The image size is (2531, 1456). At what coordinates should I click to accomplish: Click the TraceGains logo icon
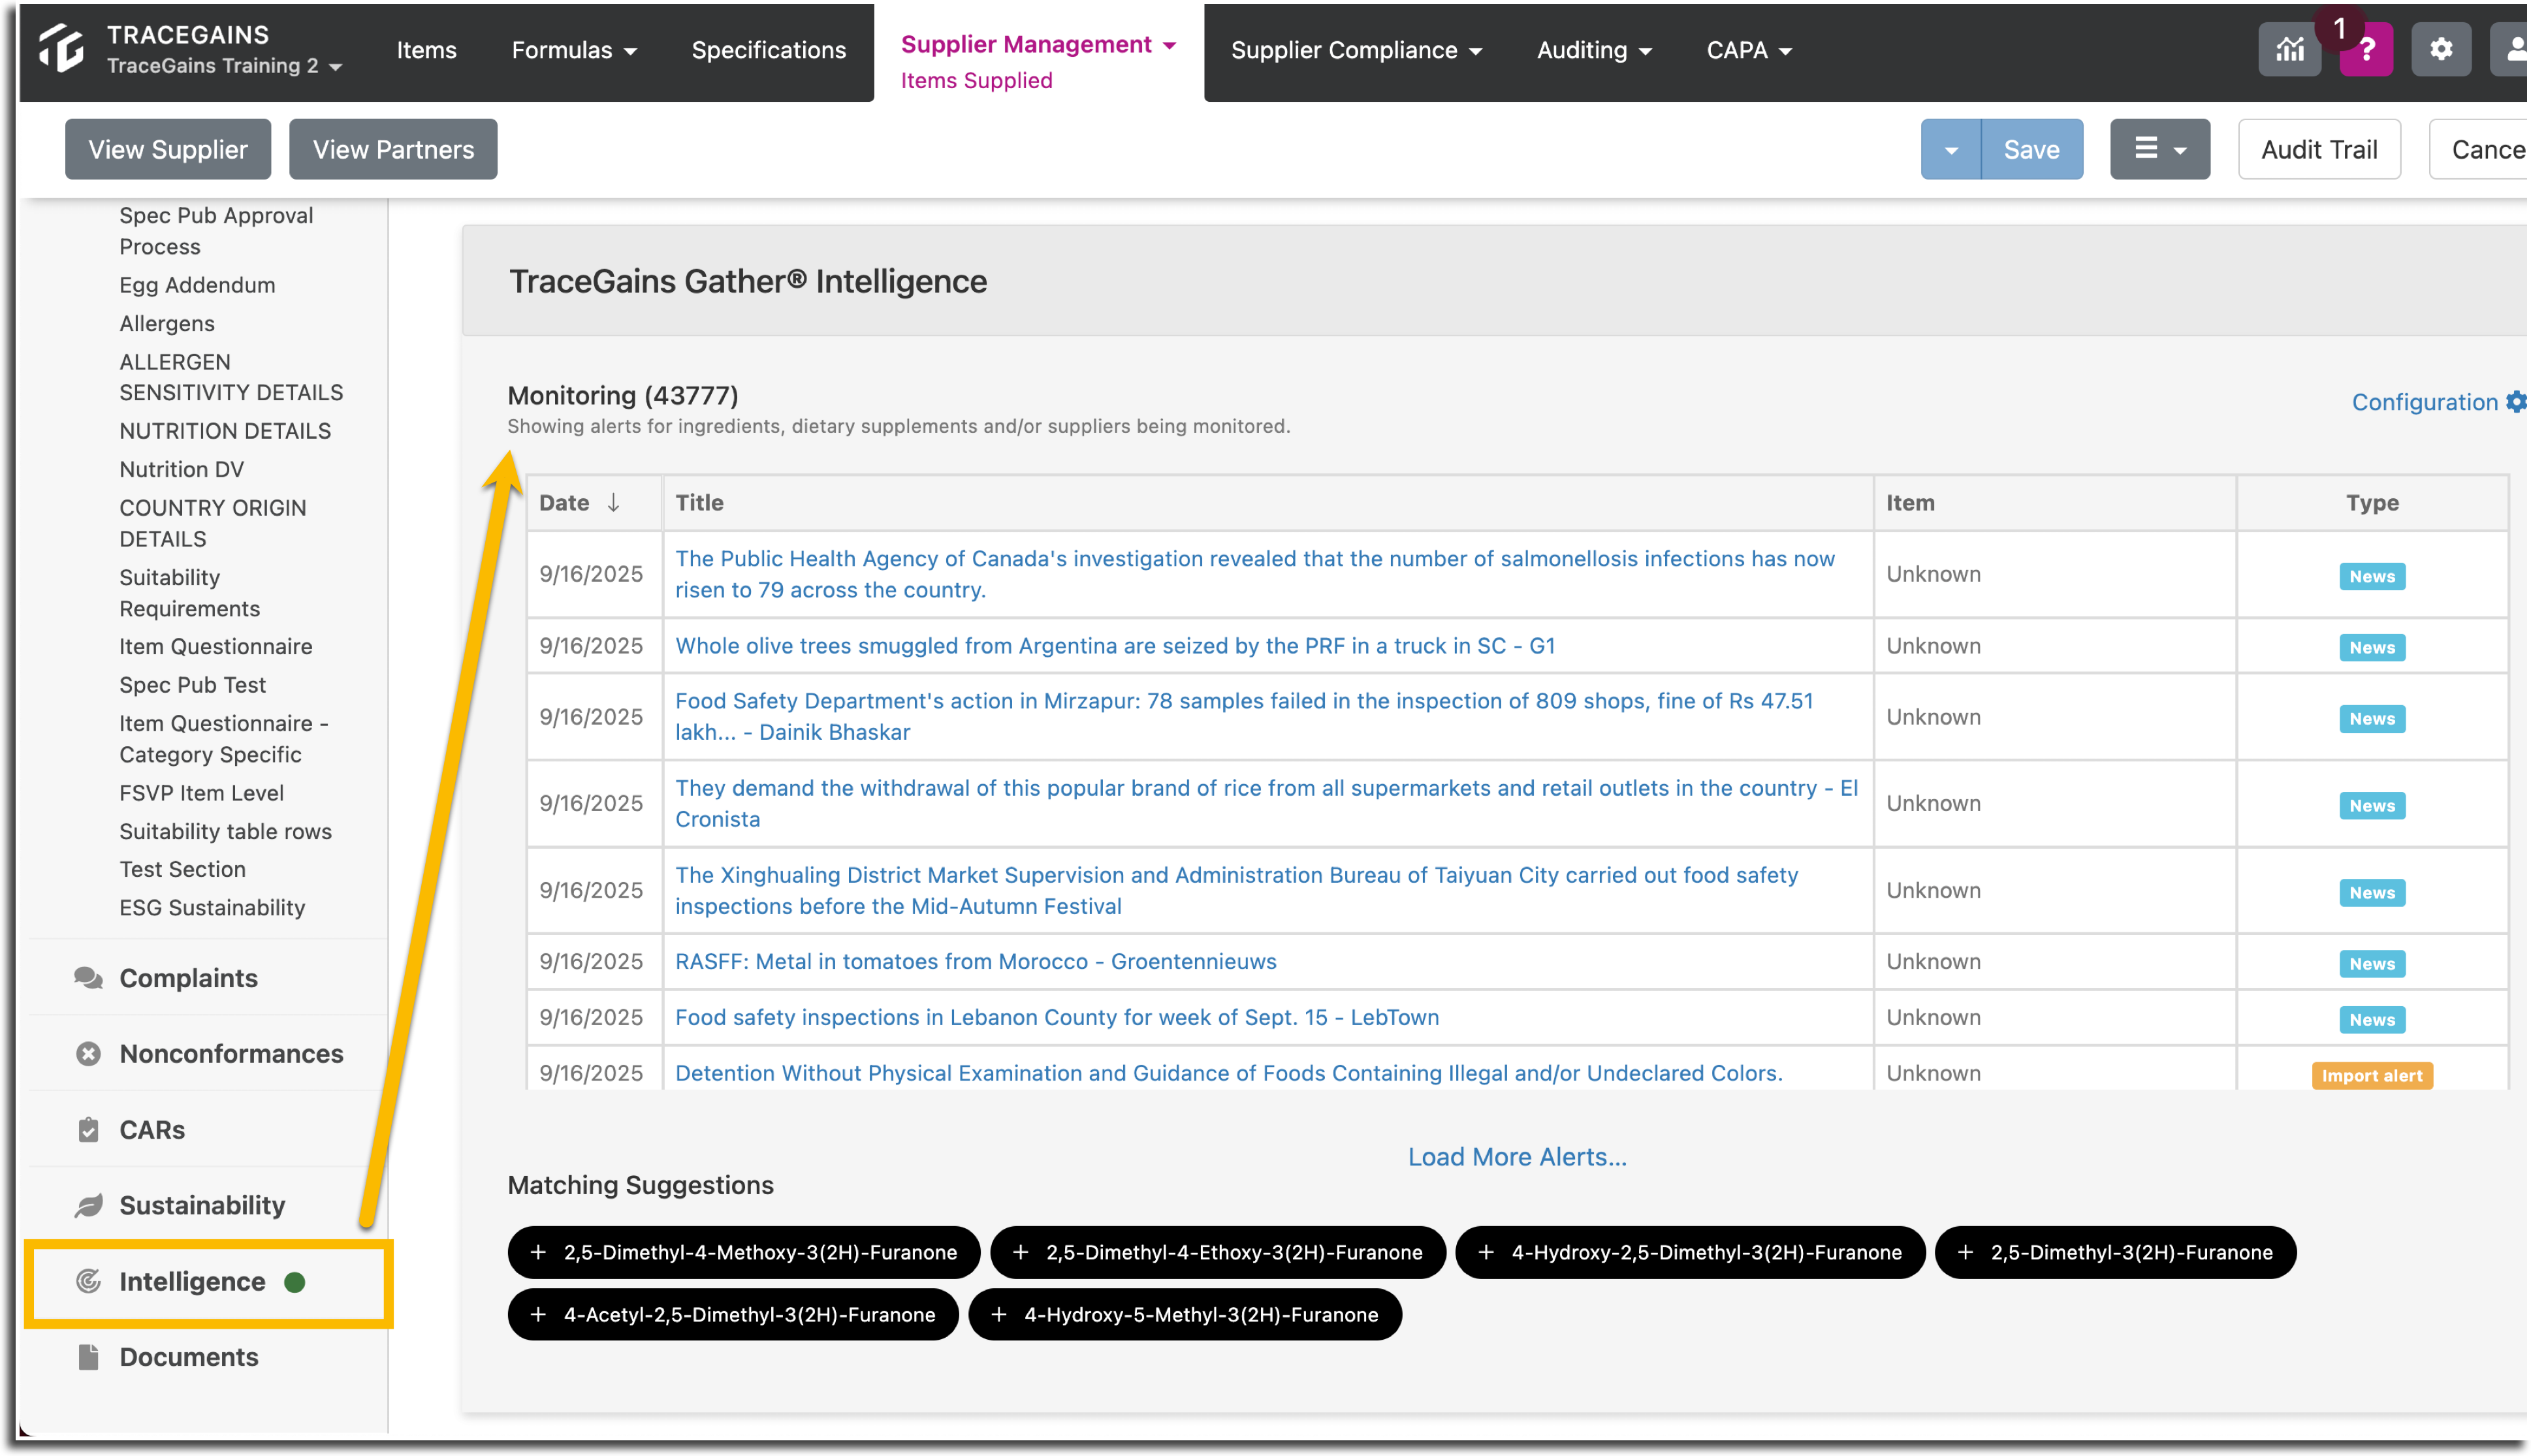click(x=62, y=49)
